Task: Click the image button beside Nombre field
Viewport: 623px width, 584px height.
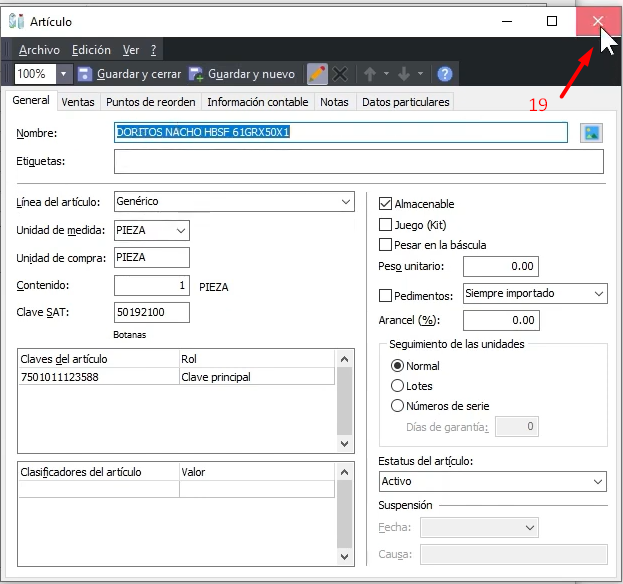Action: tap(591, 132)
